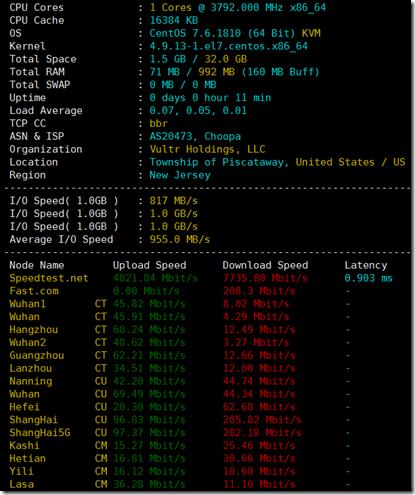Select Wuhan1 upload '45.82 Mbit/s'
The image size is (415, 495).
149,304
